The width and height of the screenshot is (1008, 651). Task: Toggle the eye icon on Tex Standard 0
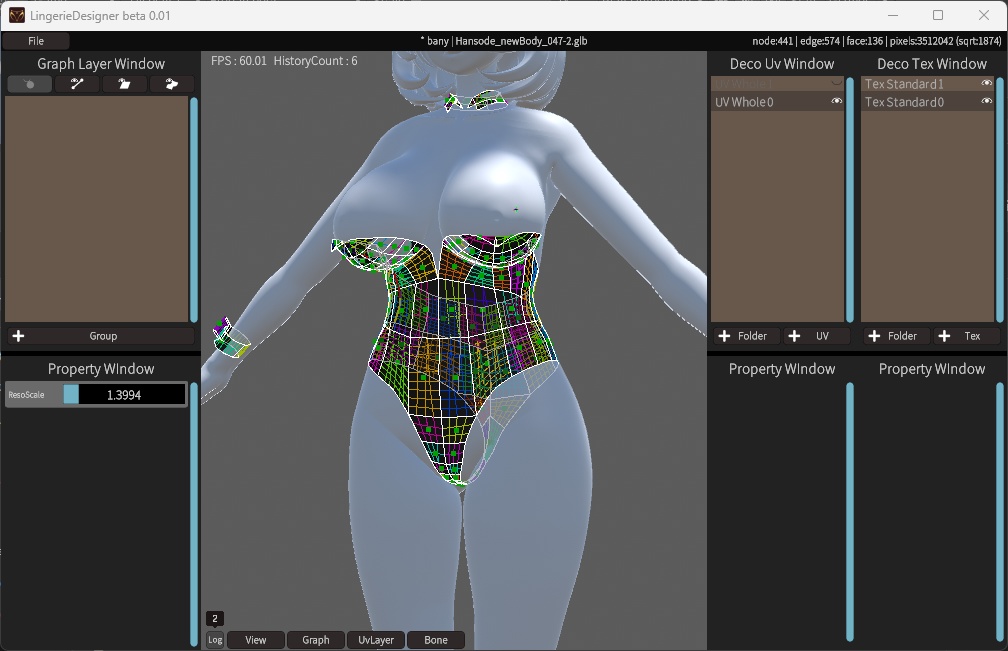click(989, 101)
